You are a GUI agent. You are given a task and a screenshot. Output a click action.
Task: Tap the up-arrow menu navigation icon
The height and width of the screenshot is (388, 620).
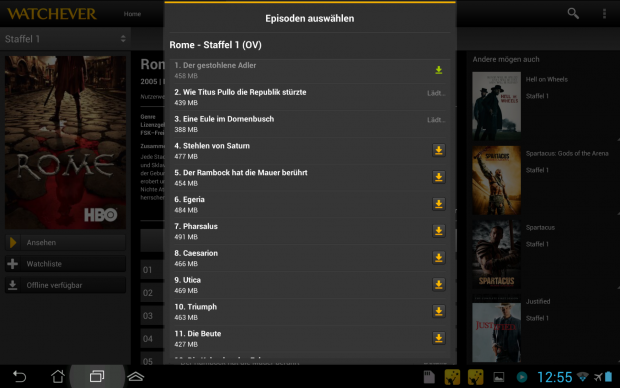click(136, 376)
